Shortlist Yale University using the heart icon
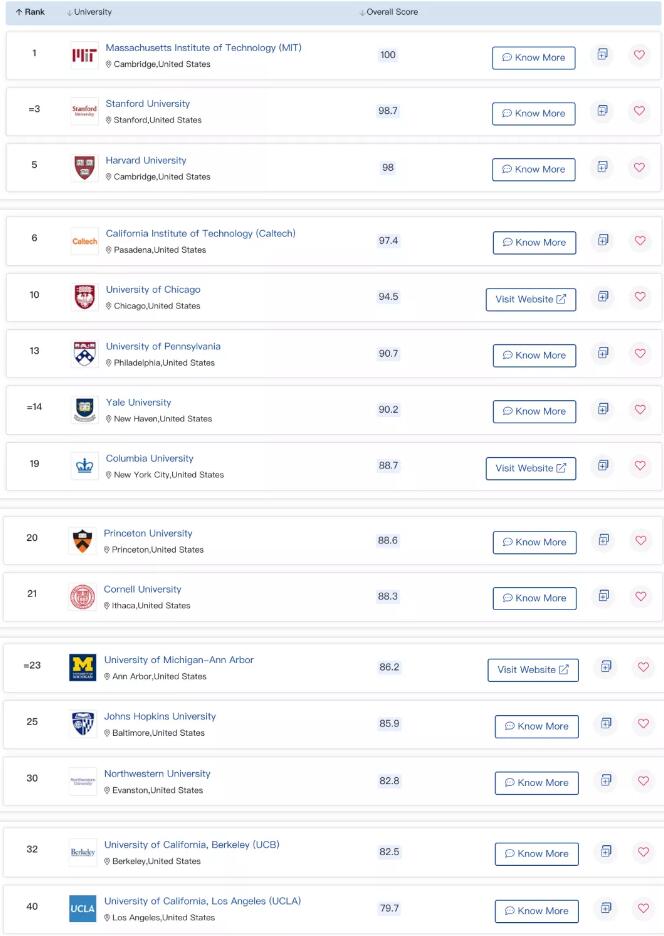 click(x=640, y=409)
